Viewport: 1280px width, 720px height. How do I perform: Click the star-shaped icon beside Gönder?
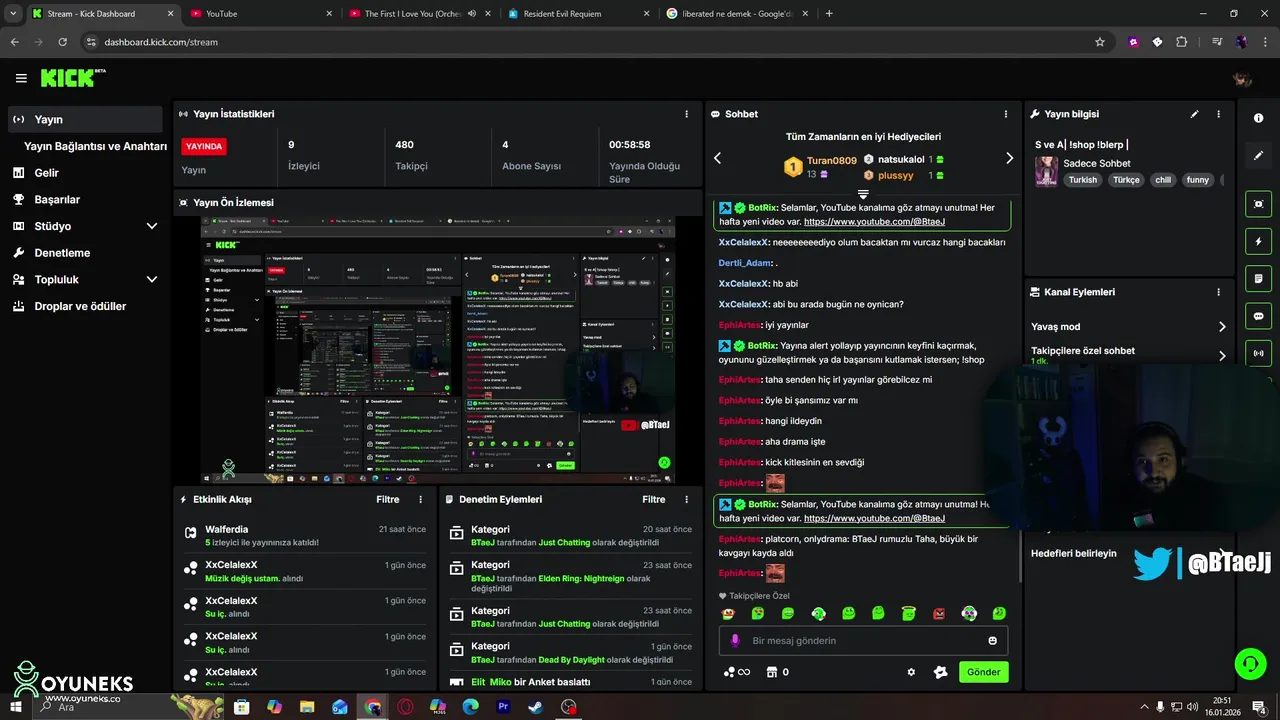(x=940, y=672)
